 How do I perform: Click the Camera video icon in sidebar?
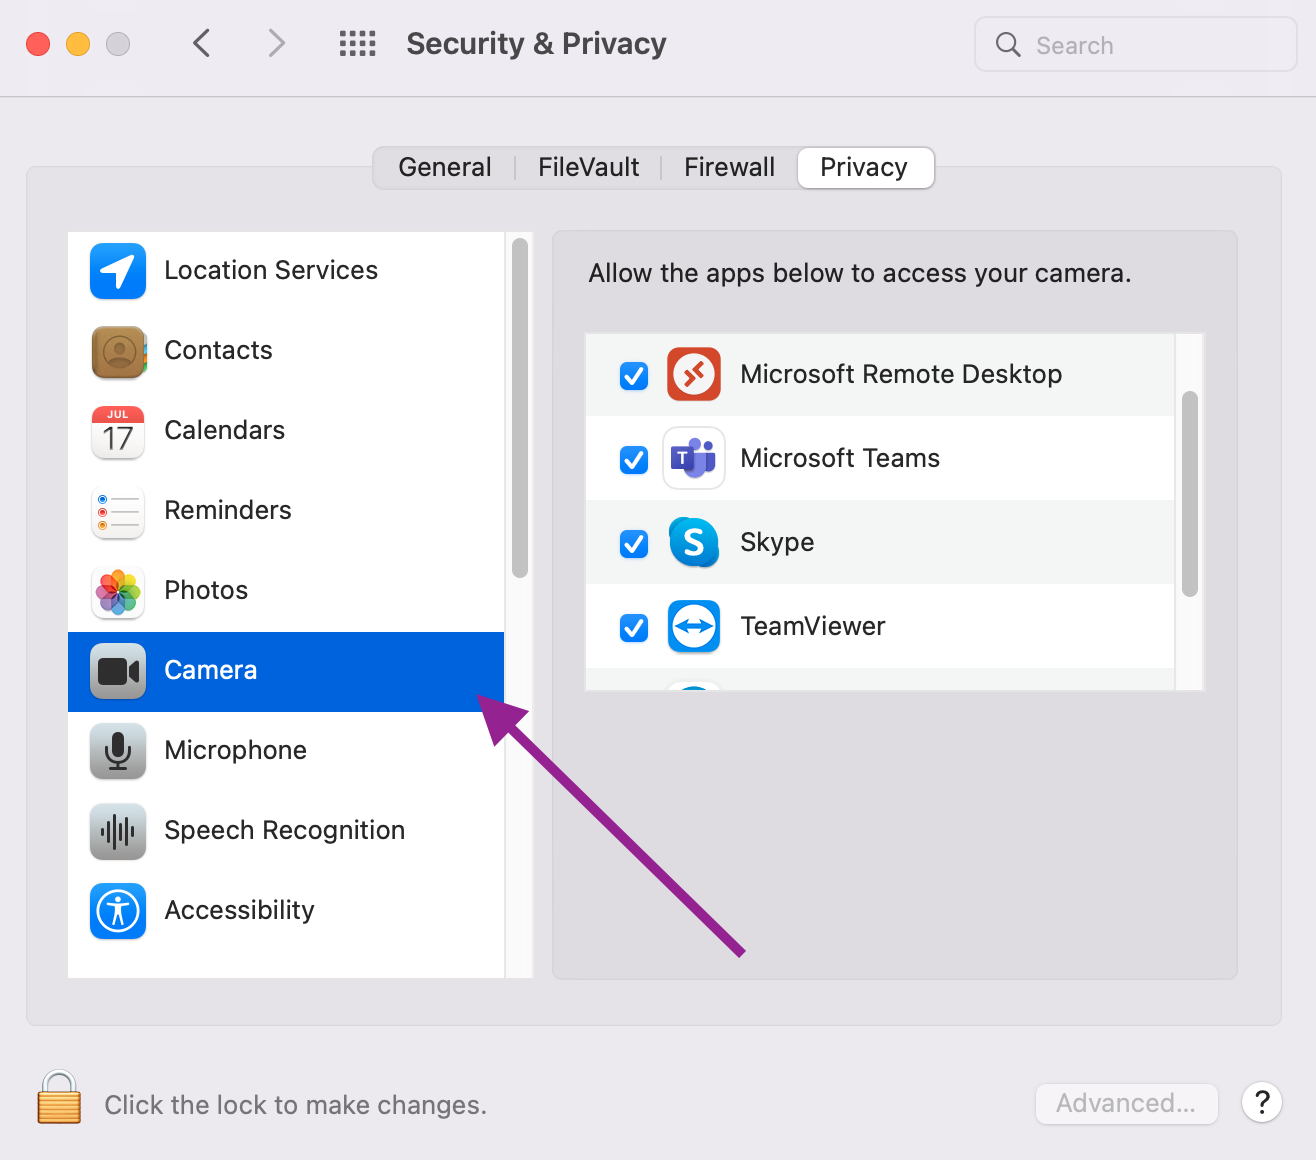point(118,671)
